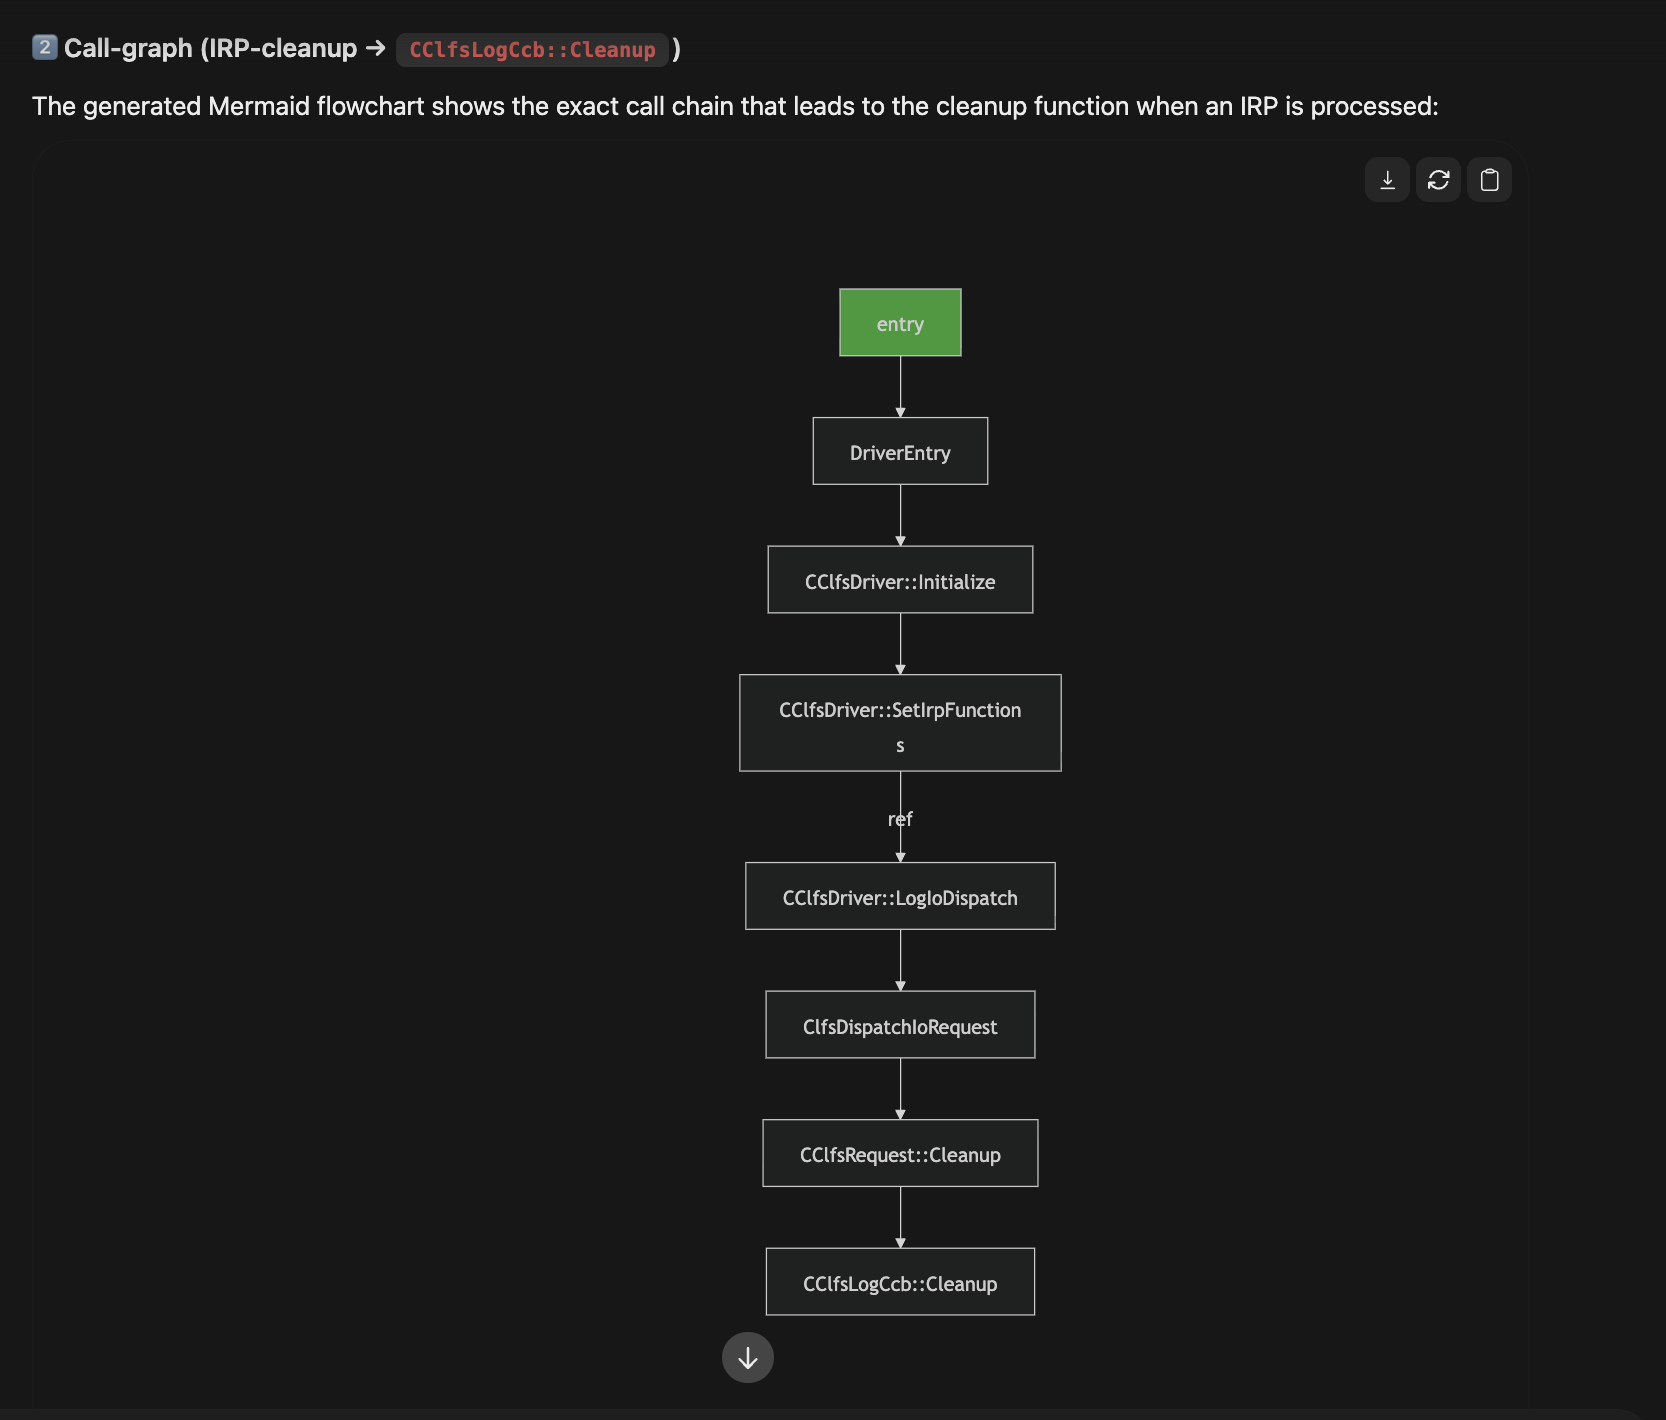Click the CClfsLogCcb::Cleanup flowchart node

pyautogui.click(x=900, y=1282)
